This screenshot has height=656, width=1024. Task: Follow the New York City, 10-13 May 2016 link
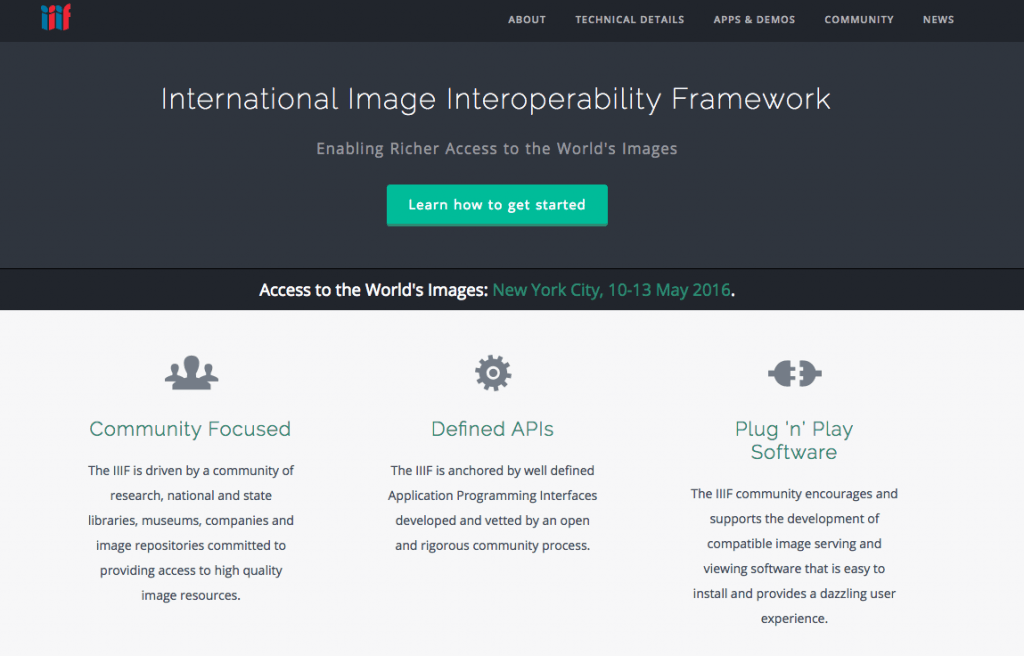pyautogui.click(x=611, y=290)
